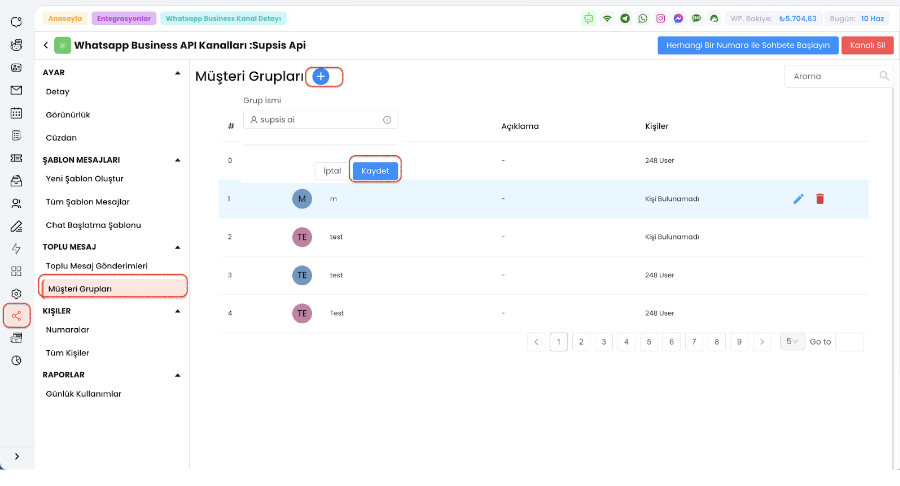The image size is (900, 486).
Task: Open the lightning bolt icon in left sidebar
Action: pos(16,248)
